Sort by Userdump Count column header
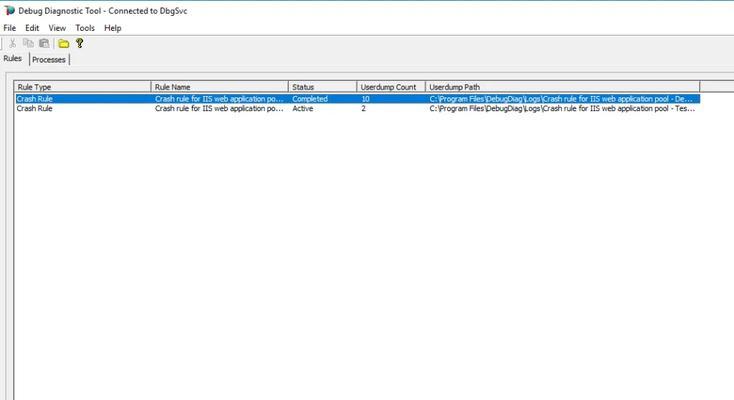This screenshot has height=400, width=734. click(x=391, y=87)
